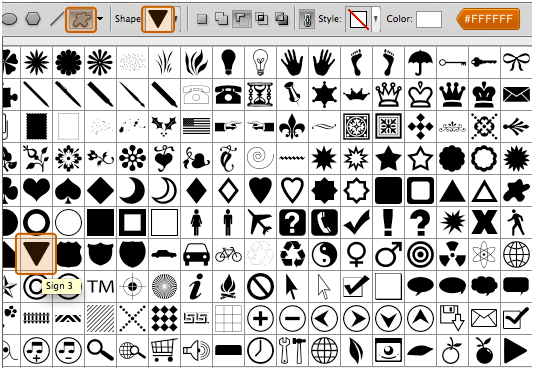Open the geometry options dropdown arrow
Image resolution: width=534 pixels, height=370 pixels.
(100, 19)
